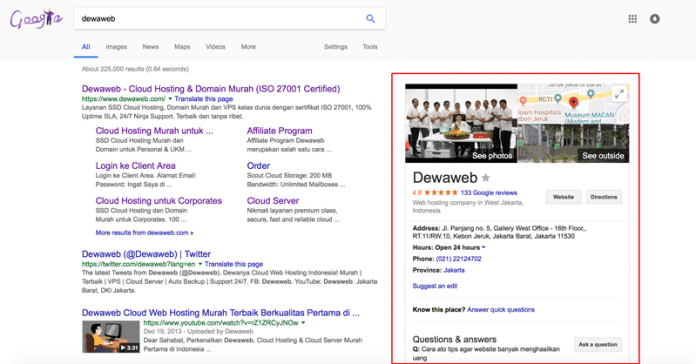The height and width of the screenshot is (364, 696).
Task: Click the Directions button
Action: point(604,197)
